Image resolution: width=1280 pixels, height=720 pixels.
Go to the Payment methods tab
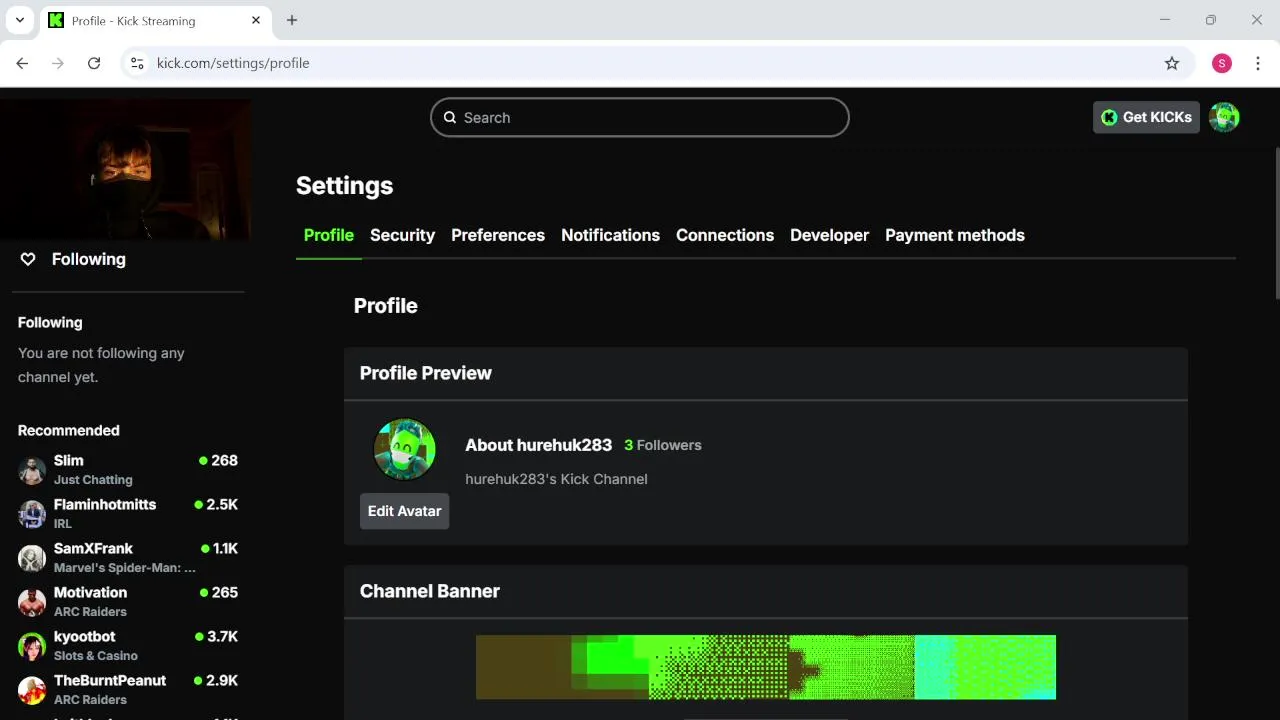954,235
